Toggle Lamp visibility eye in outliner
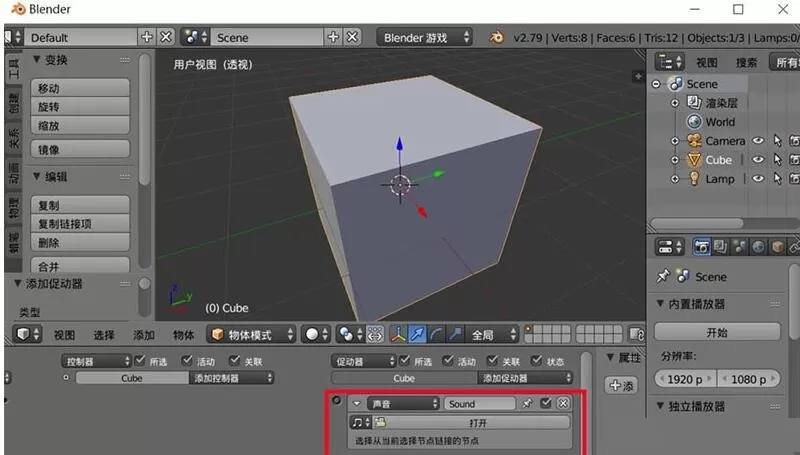Image resolution: width=800 pixels, height=455 pixels. [758, 179]
